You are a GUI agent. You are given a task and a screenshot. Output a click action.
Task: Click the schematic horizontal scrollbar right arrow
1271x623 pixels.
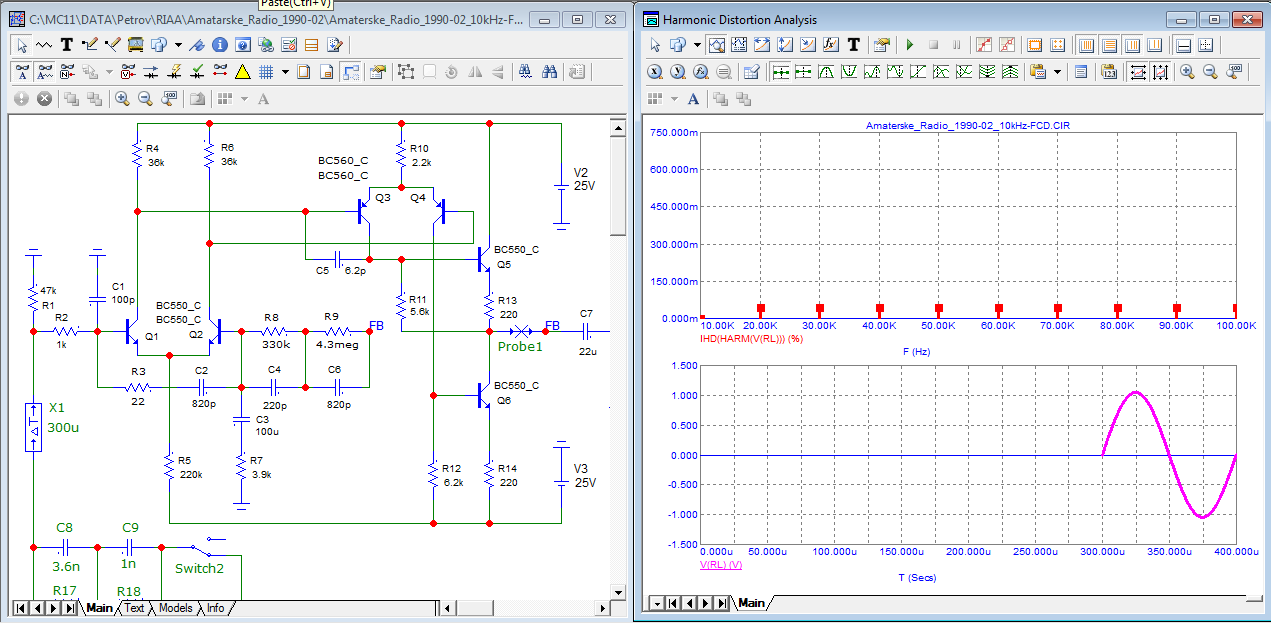[x=601, y=608]
